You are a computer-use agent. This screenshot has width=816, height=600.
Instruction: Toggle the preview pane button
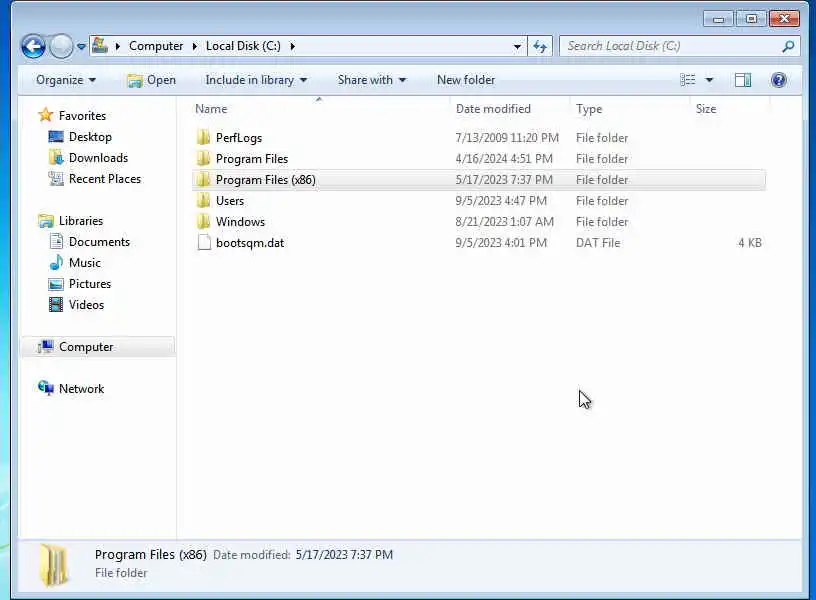(743, 80)
